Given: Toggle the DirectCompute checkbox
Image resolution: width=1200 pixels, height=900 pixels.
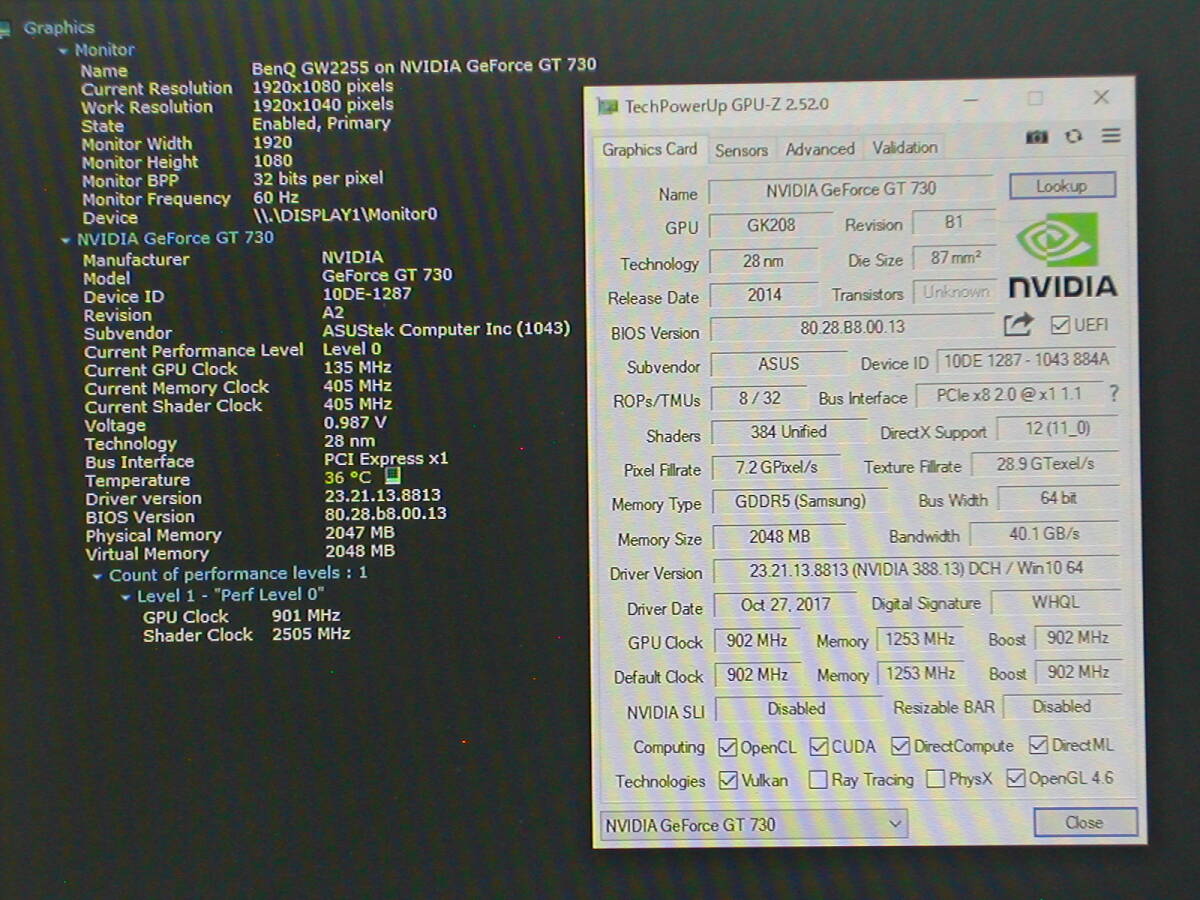Looking at the screenshot, I should [900, 746].
